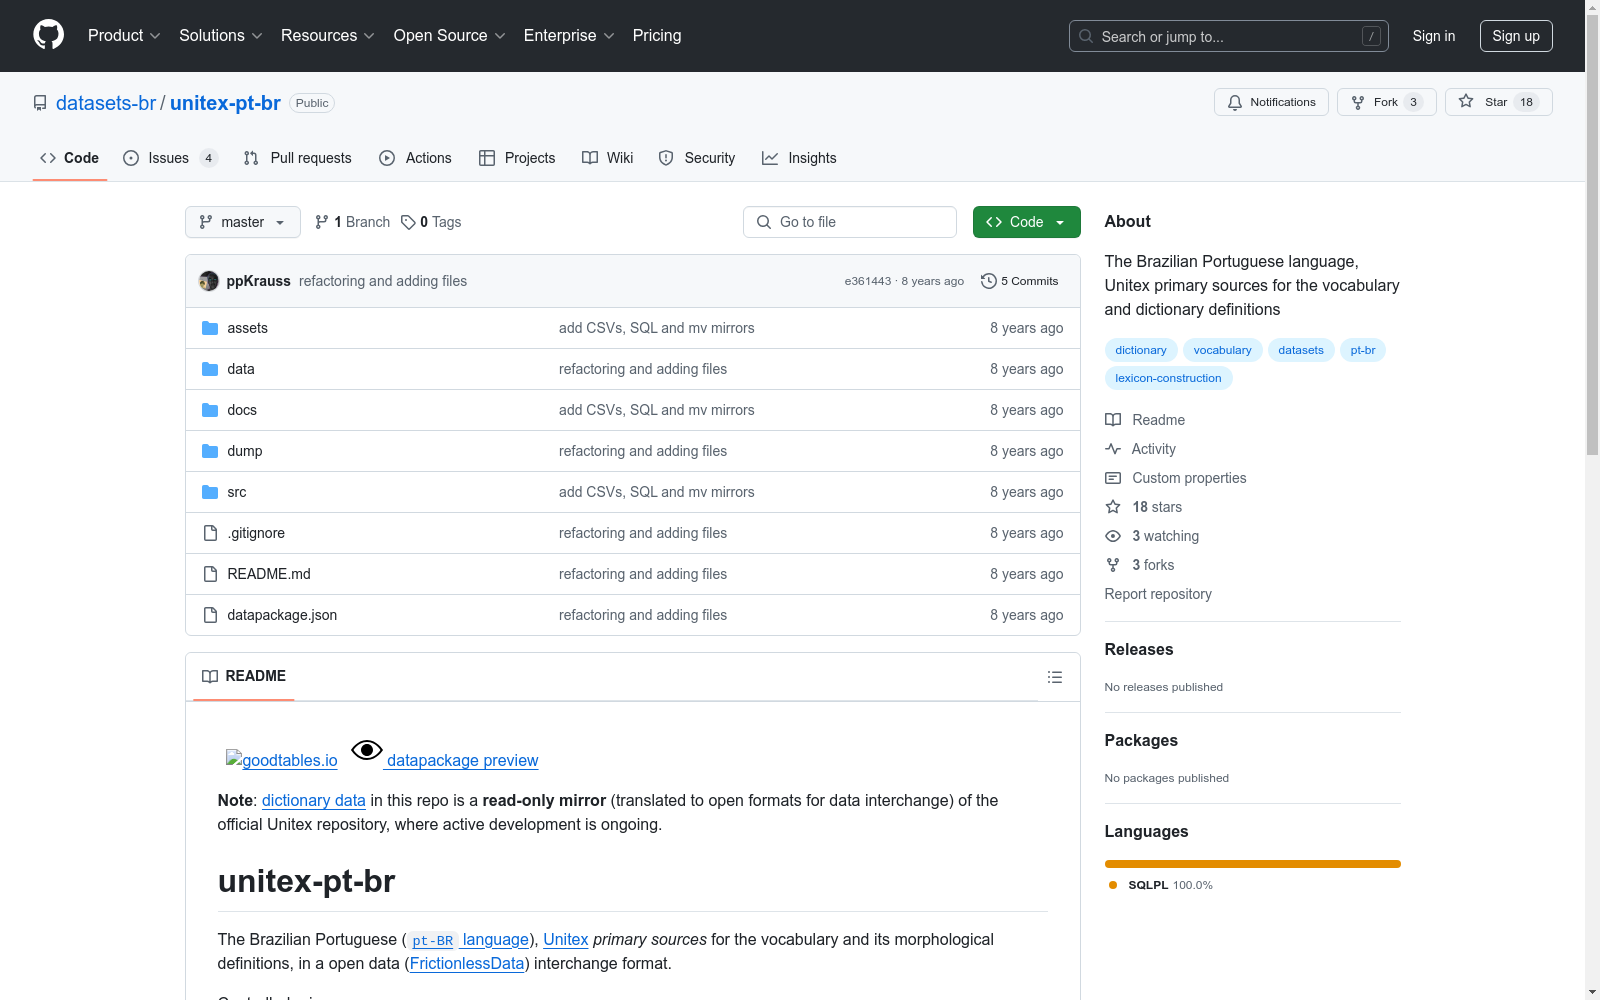Click the branch icon beside 1 Branch
The width and height of the screenshot is (1600, 1000).
322,222
